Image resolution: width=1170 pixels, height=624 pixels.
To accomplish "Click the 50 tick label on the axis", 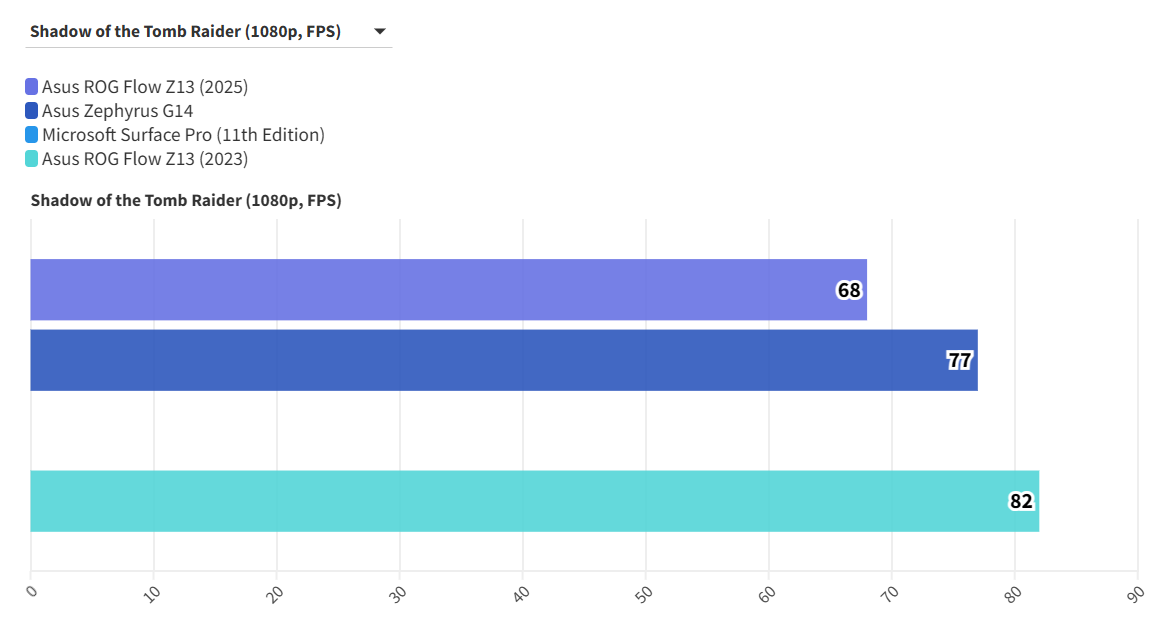I will [x=643, y=593].
